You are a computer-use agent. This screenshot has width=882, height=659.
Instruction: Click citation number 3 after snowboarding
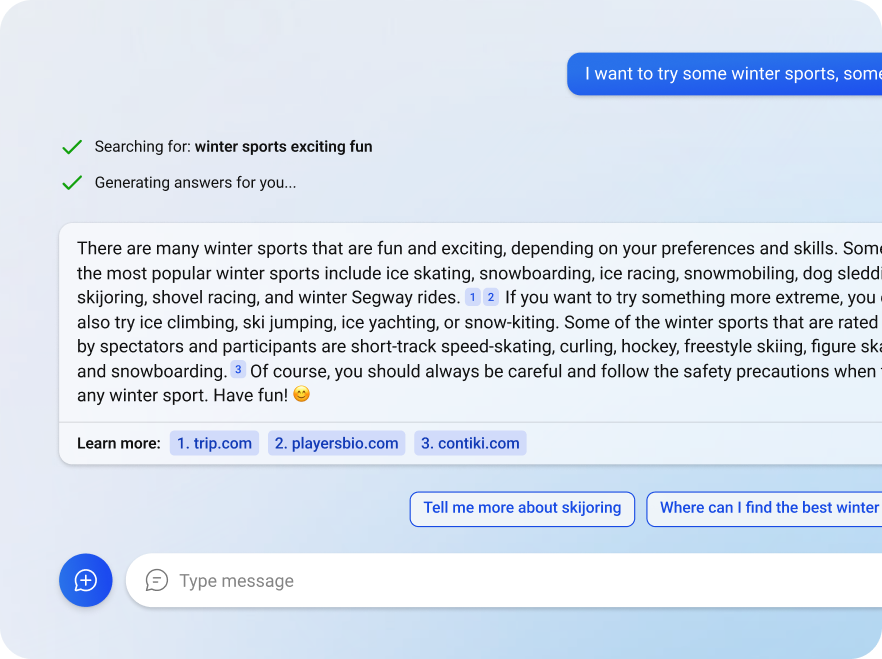click(238, 369)
